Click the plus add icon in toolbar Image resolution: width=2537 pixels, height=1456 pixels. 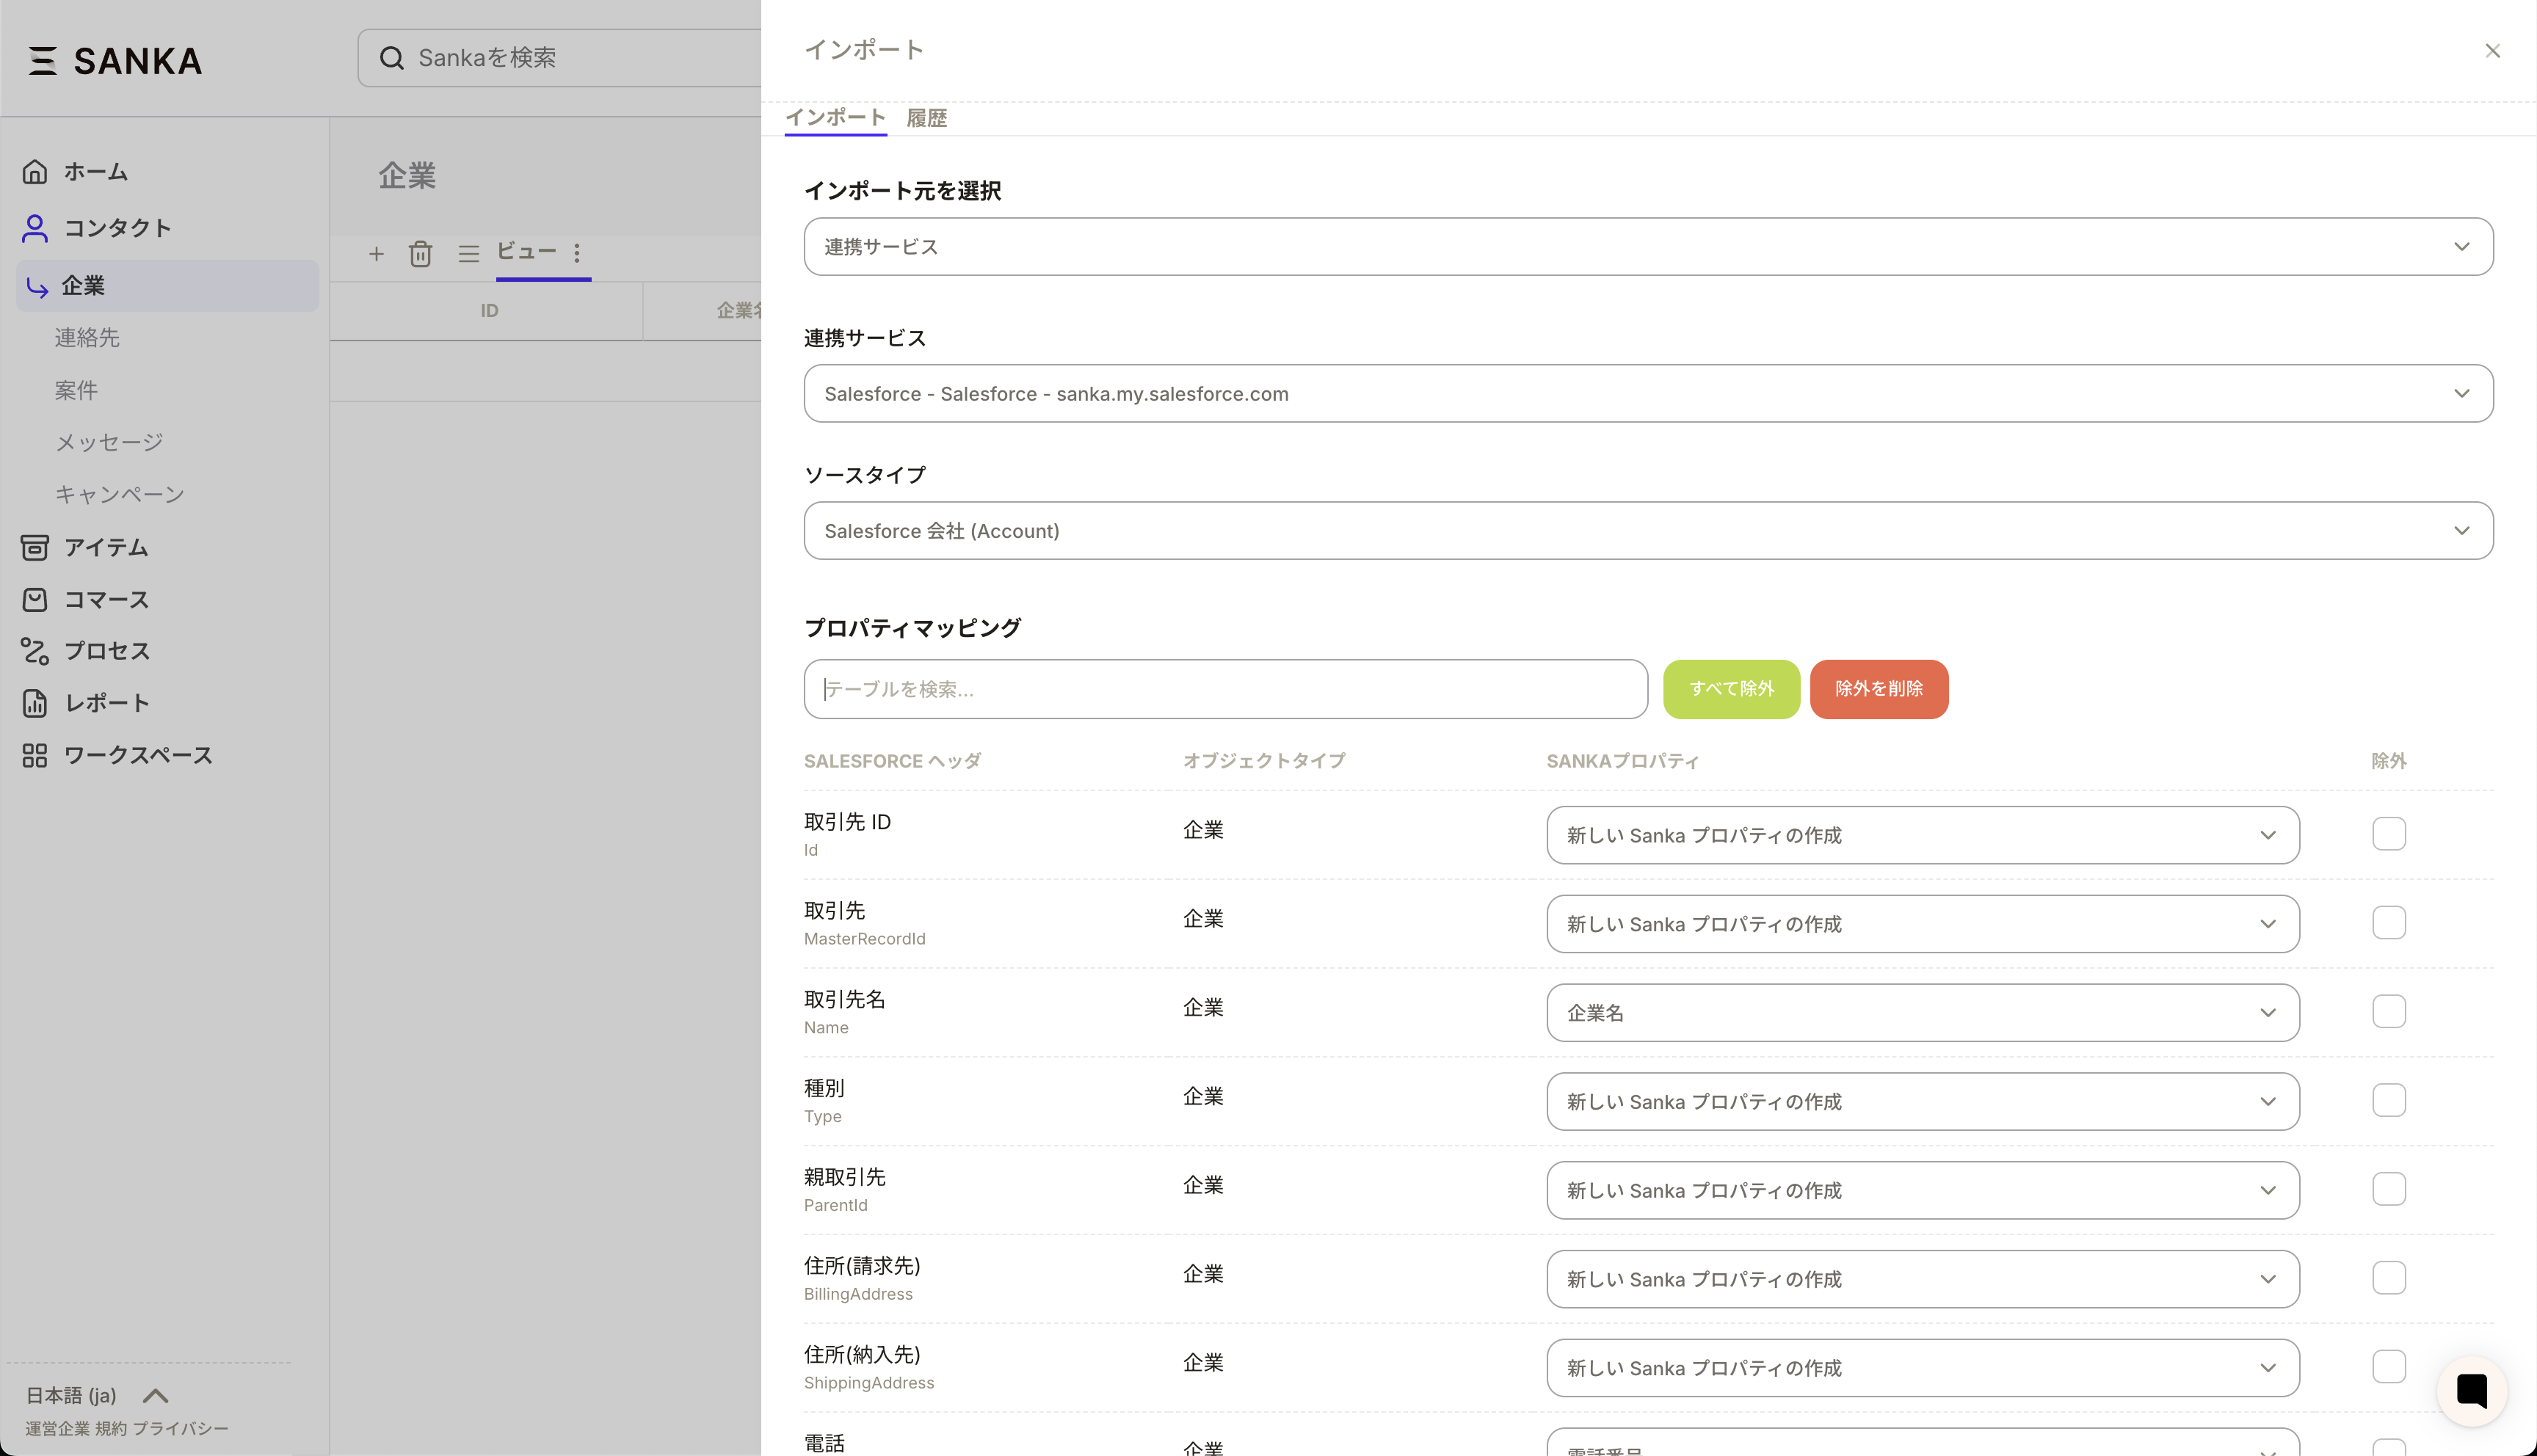coord(376,254)
